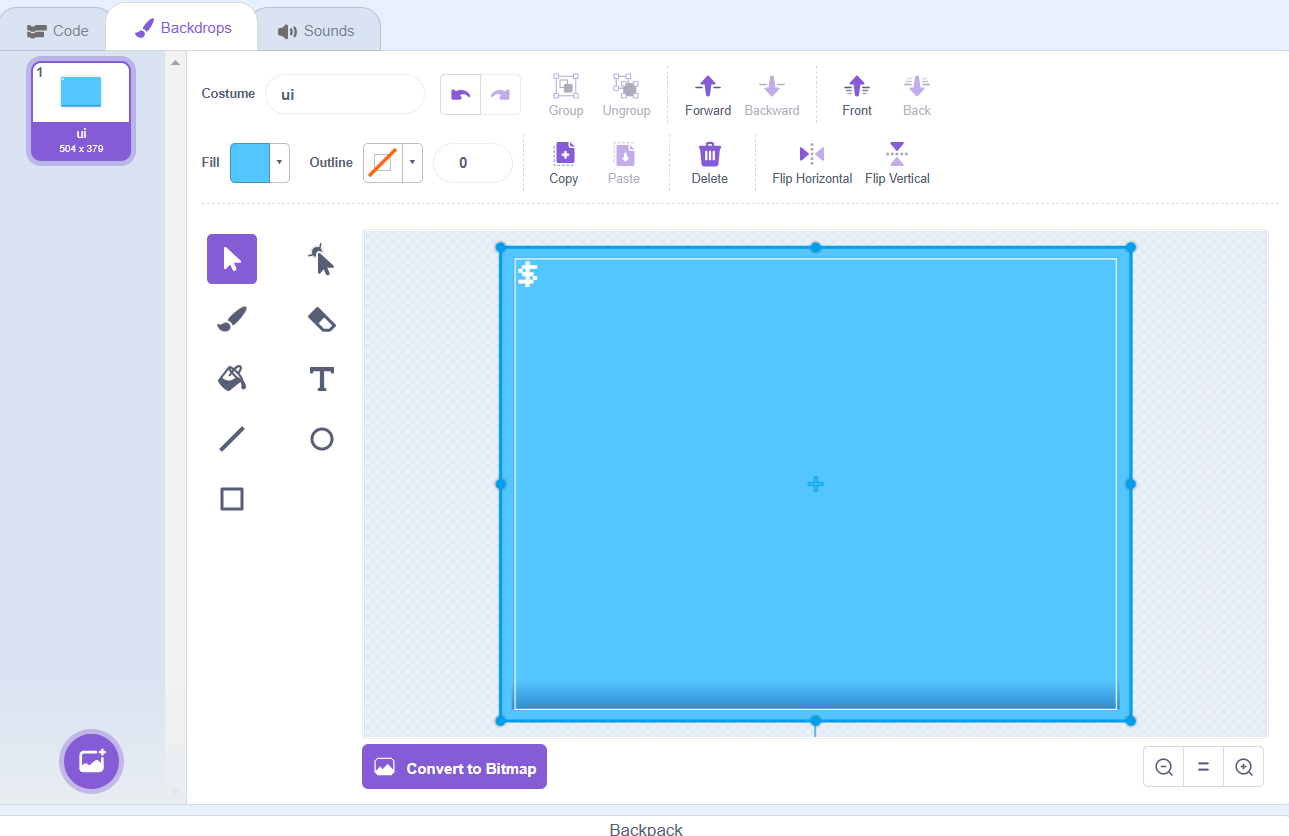This screenshot has width=1289, height=836.
Task: Select the ui backdrop thumbnail
Action: [x=81, y=112]
